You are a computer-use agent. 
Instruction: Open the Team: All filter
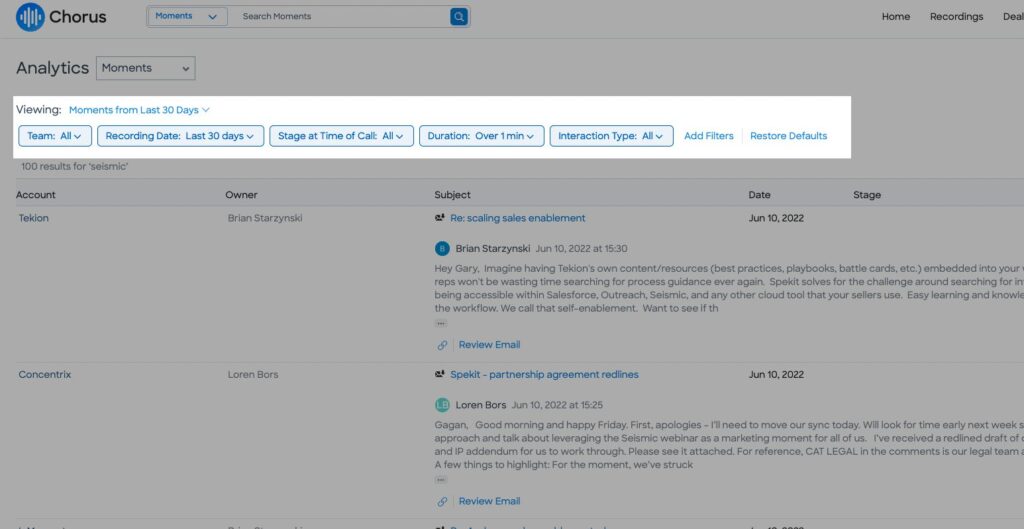(55, 136)
